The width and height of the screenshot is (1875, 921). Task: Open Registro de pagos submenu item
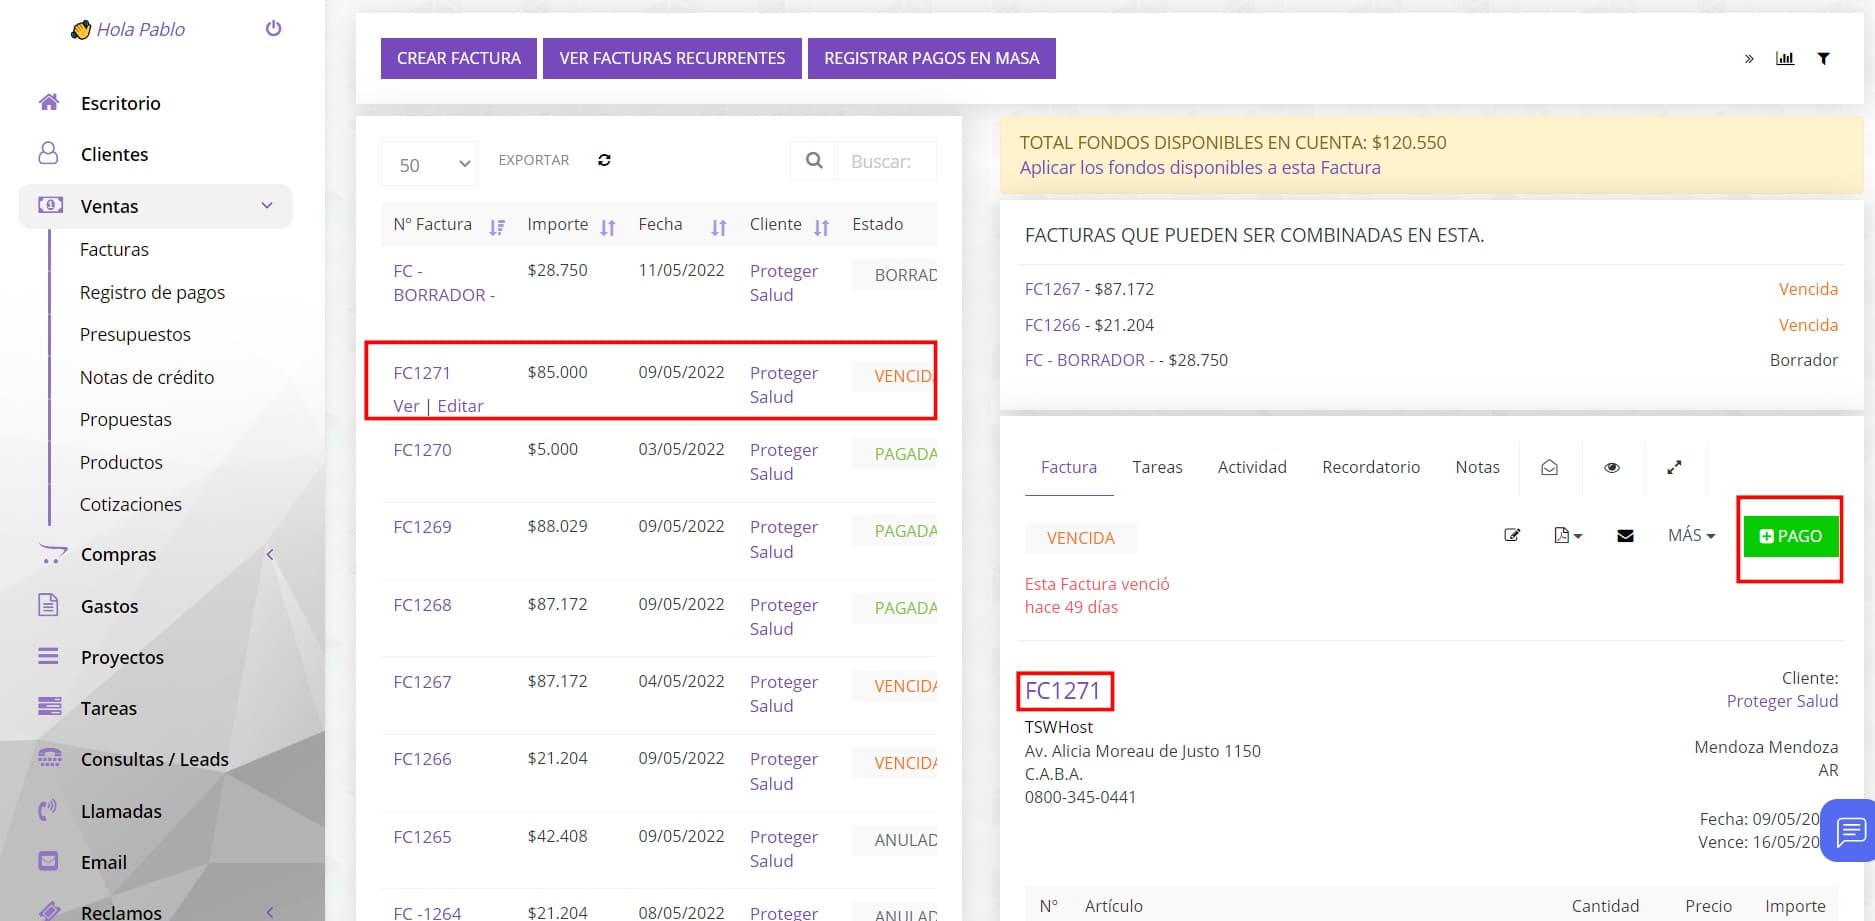click(x=152, y=292)
